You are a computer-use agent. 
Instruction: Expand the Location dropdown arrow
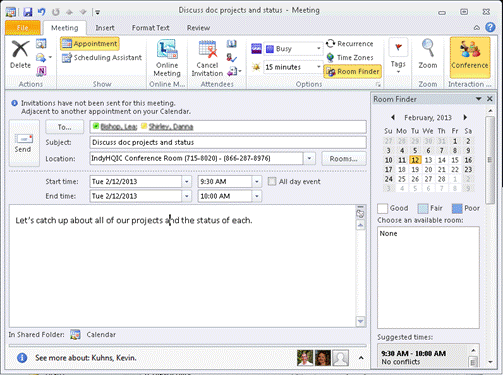[x=309, y=158]
